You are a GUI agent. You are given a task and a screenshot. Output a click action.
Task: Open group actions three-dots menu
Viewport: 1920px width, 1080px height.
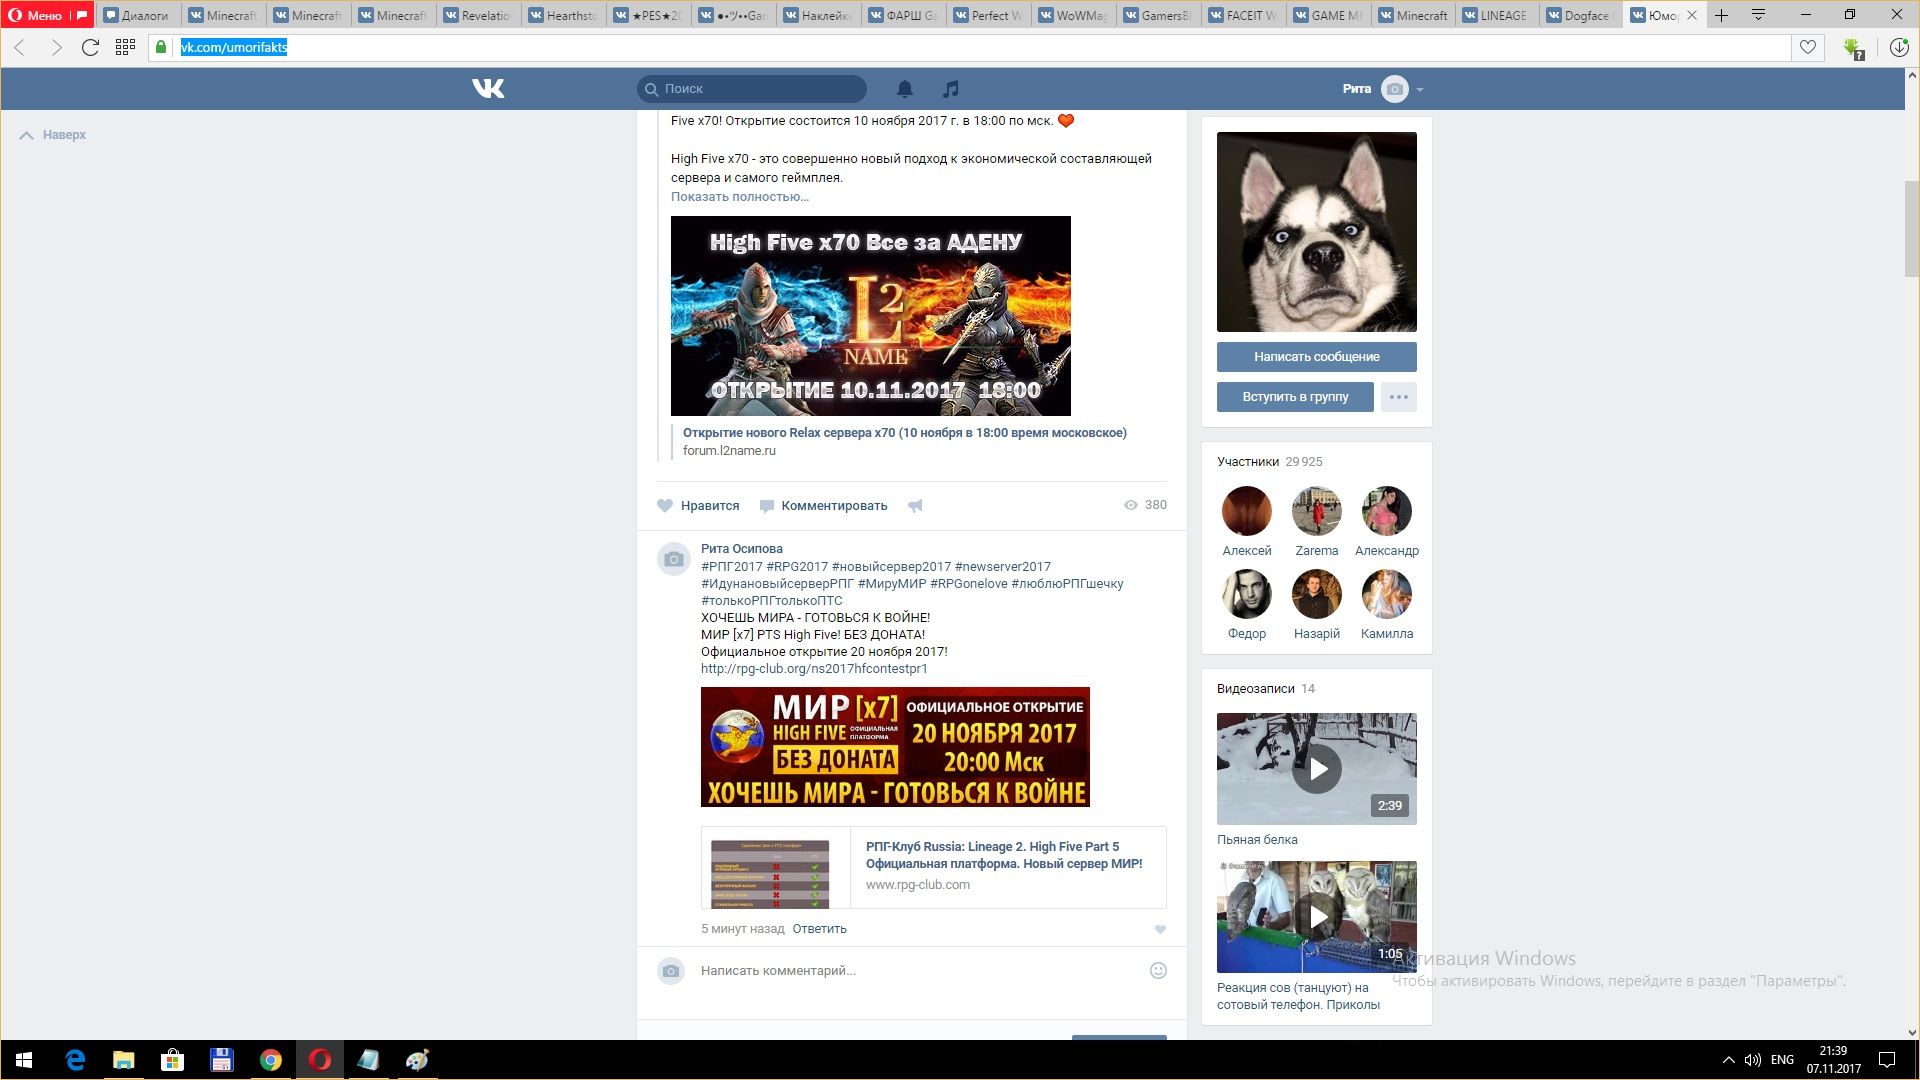tap(1398, 397)
